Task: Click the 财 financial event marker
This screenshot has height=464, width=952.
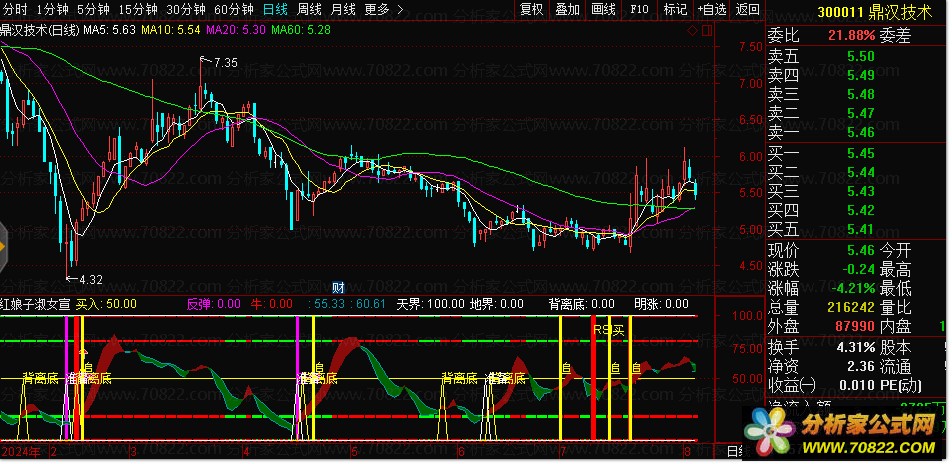Action: coord(339,287)
